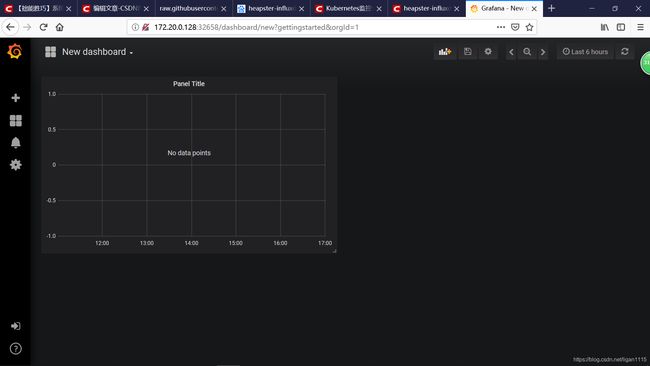The width and height of the screenshot is (650, 366).
Task: Open the Dashboards grid icon in sidebar
Action: (16, 121)
